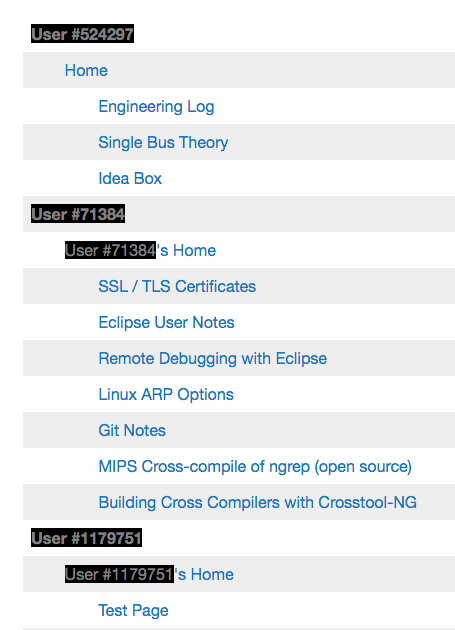Go to Remote Debugging with Eclipse
The width and height of the screenshot is (455, 630).
tap(213, 359)
